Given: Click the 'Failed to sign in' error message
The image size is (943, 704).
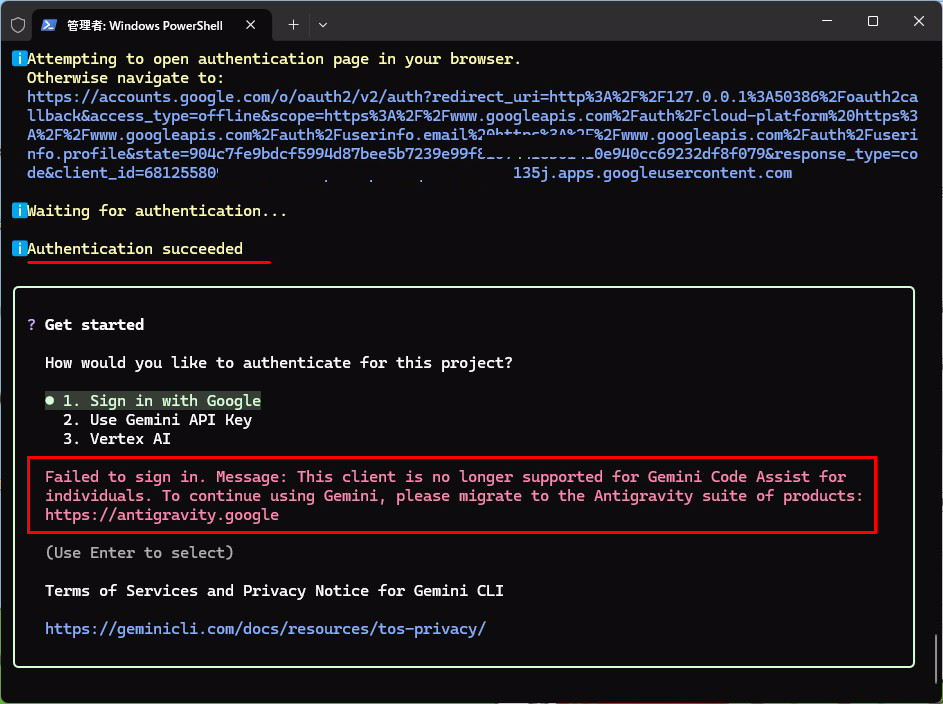Looking at the screenshot, I should click(x=453, y=495).
